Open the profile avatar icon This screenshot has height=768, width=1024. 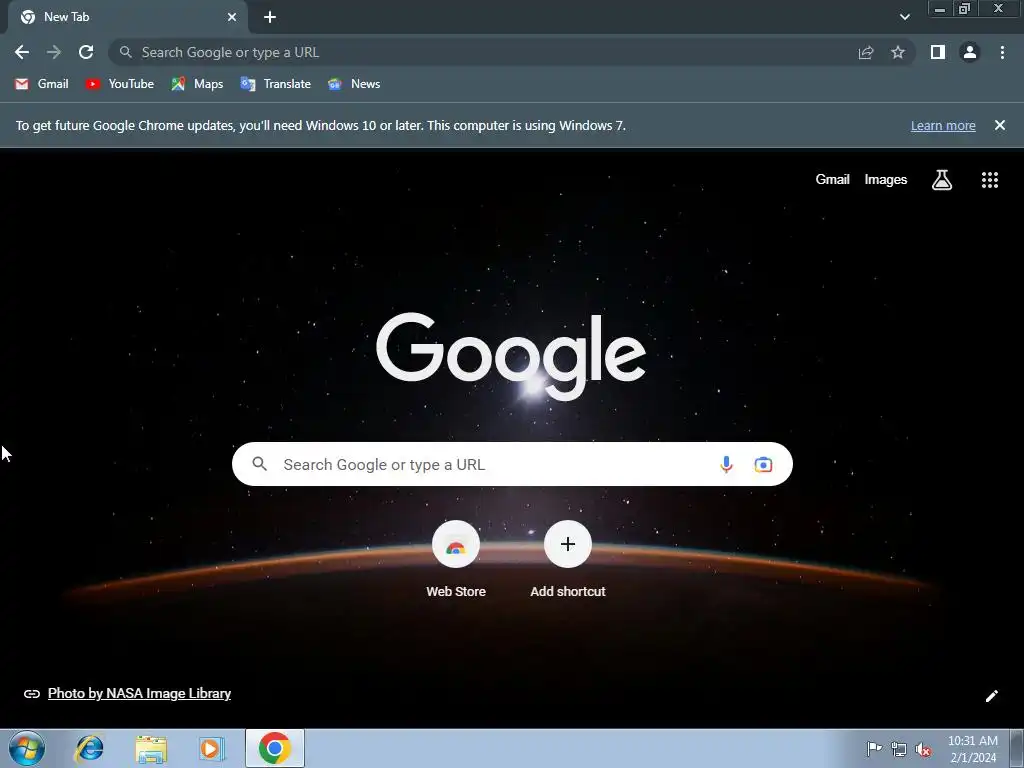coord(970,52)
